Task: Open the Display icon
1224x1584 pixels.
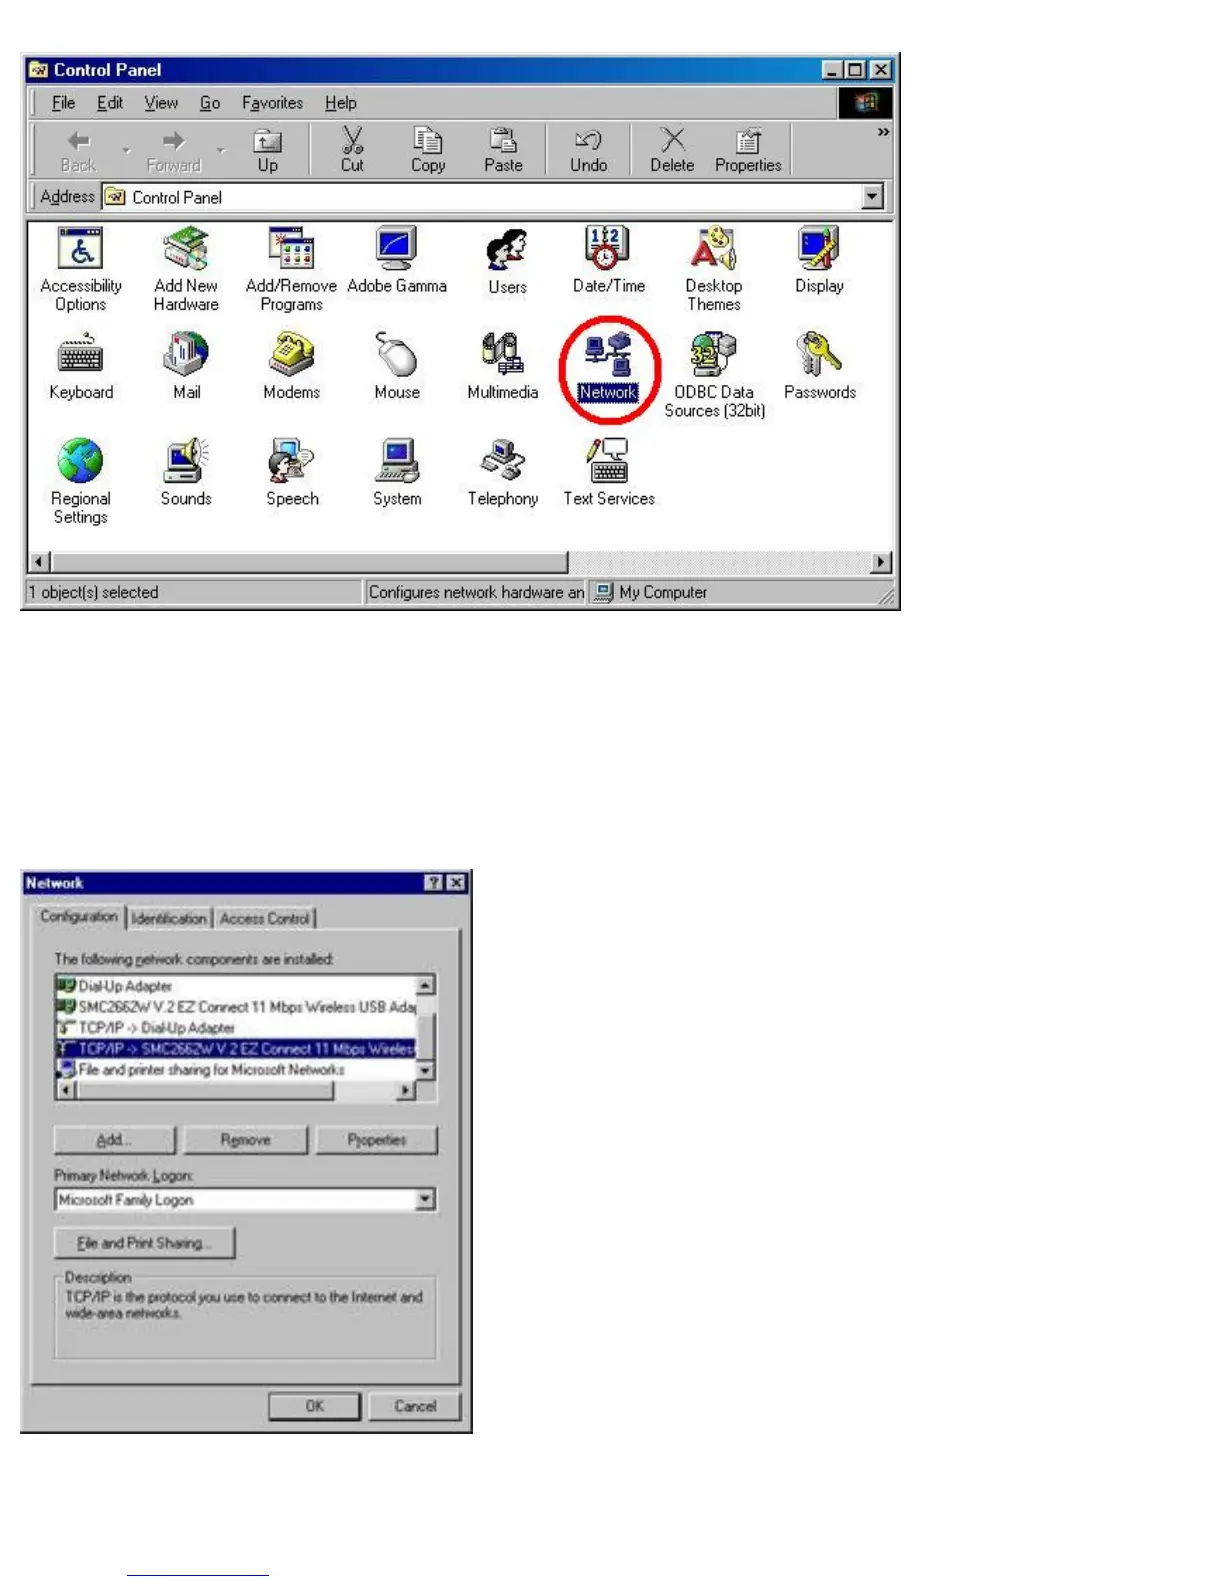Action: pos(819,260)
